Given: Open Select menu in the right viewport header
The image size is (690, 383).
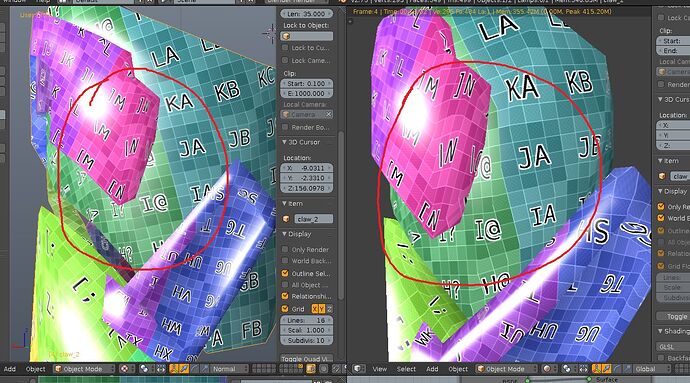Looking at the screenshot, I should click(x=406, y=369).
